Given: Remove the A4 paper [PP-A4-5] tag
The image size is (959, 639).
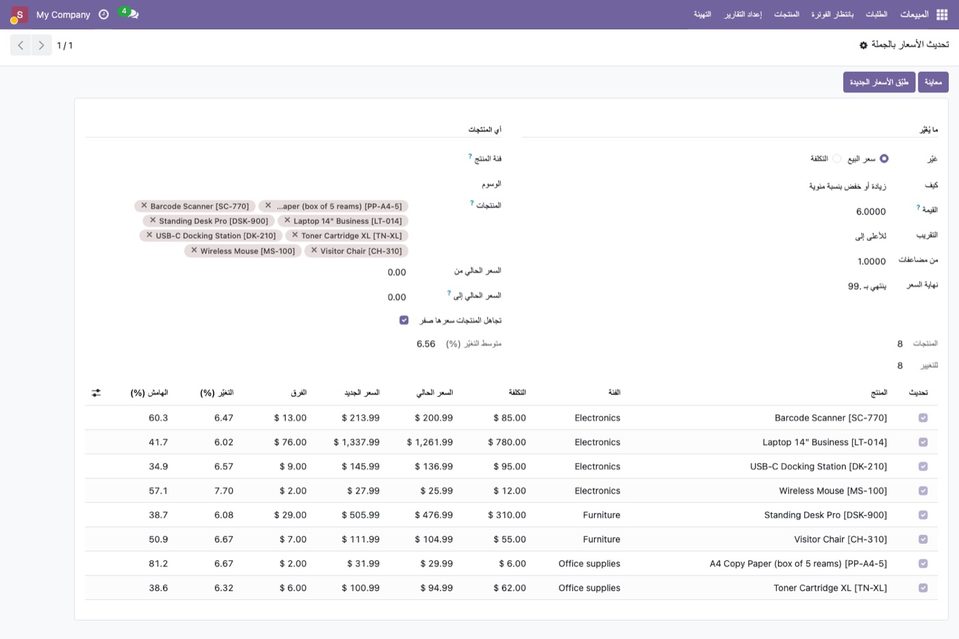Looking at the screenshot, I should pyautogui.click(x=268, y=205).
